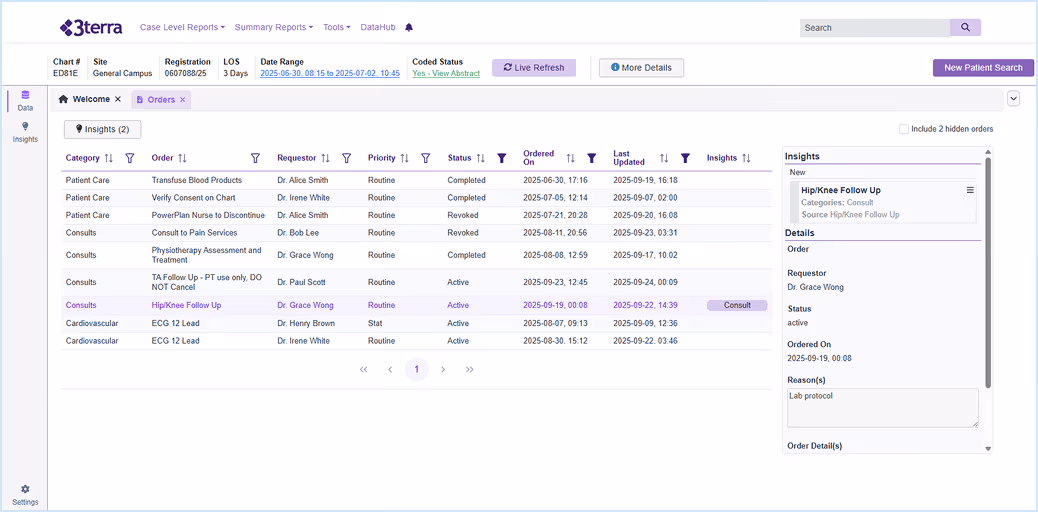Close the Orders tab
1038x512 pixels.
[183, 99]
